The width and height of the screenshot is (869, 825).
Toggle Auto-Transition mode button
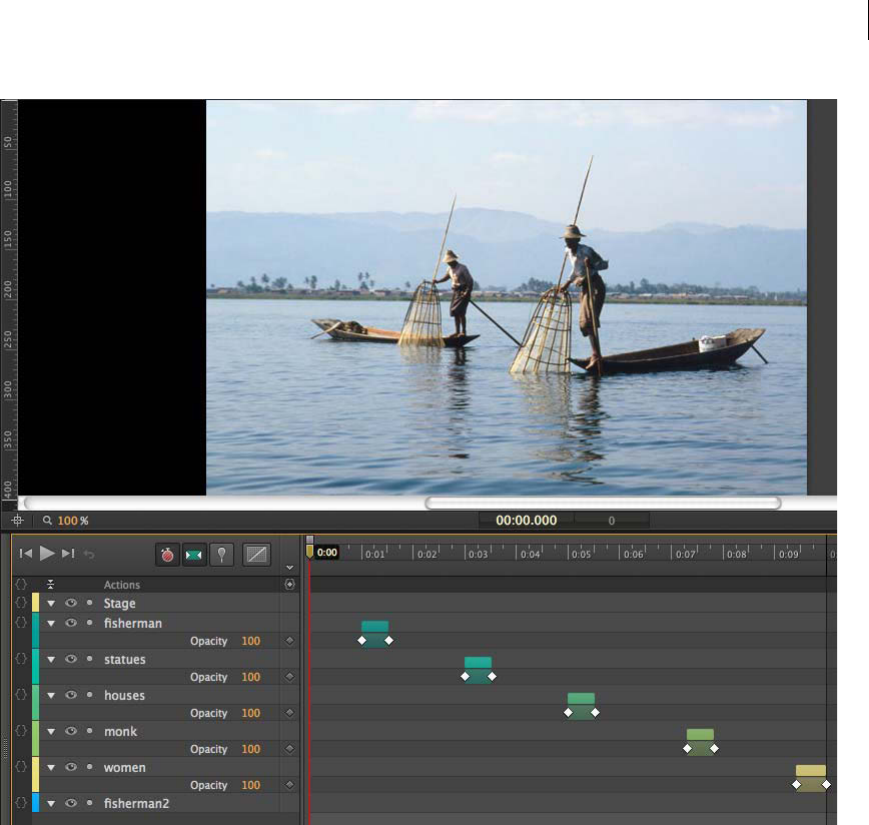(193, 555)
